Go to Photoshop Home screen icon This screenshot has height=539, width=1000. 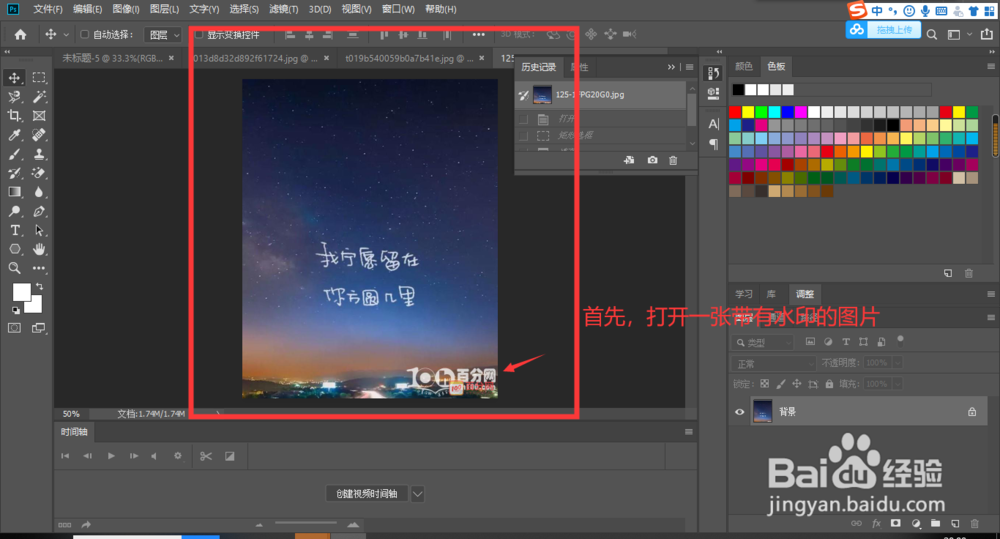(20, 34)
